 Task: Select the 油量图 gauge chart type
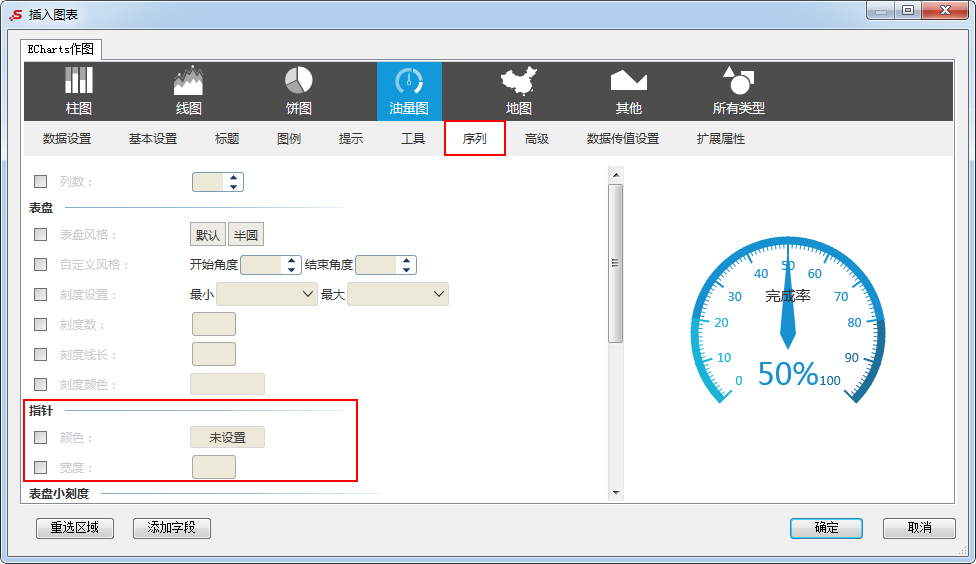point(409,91)
